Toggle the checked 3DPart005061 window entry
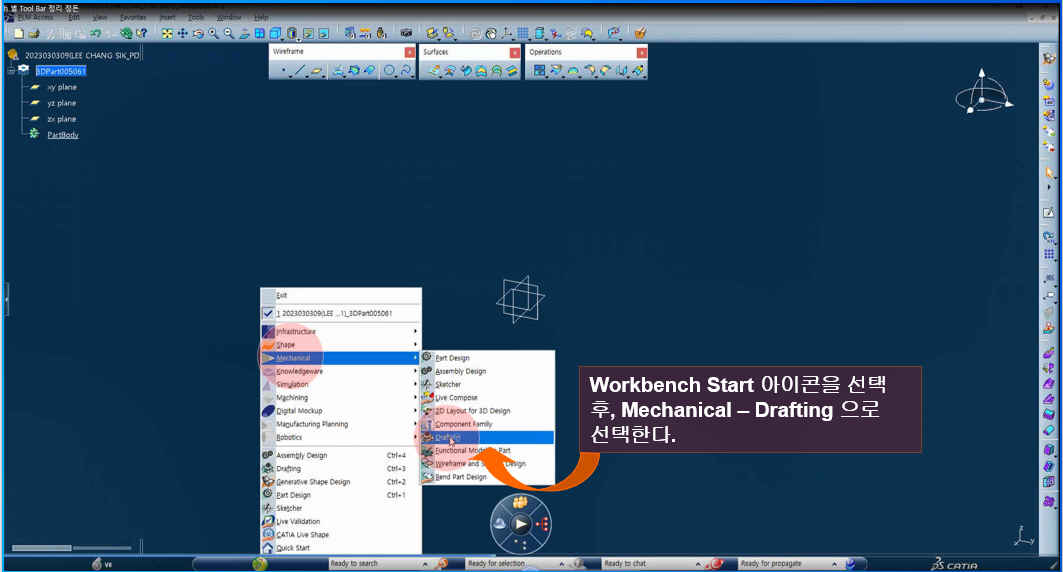The image size is (1063, 572). click(x=341, y=313)
